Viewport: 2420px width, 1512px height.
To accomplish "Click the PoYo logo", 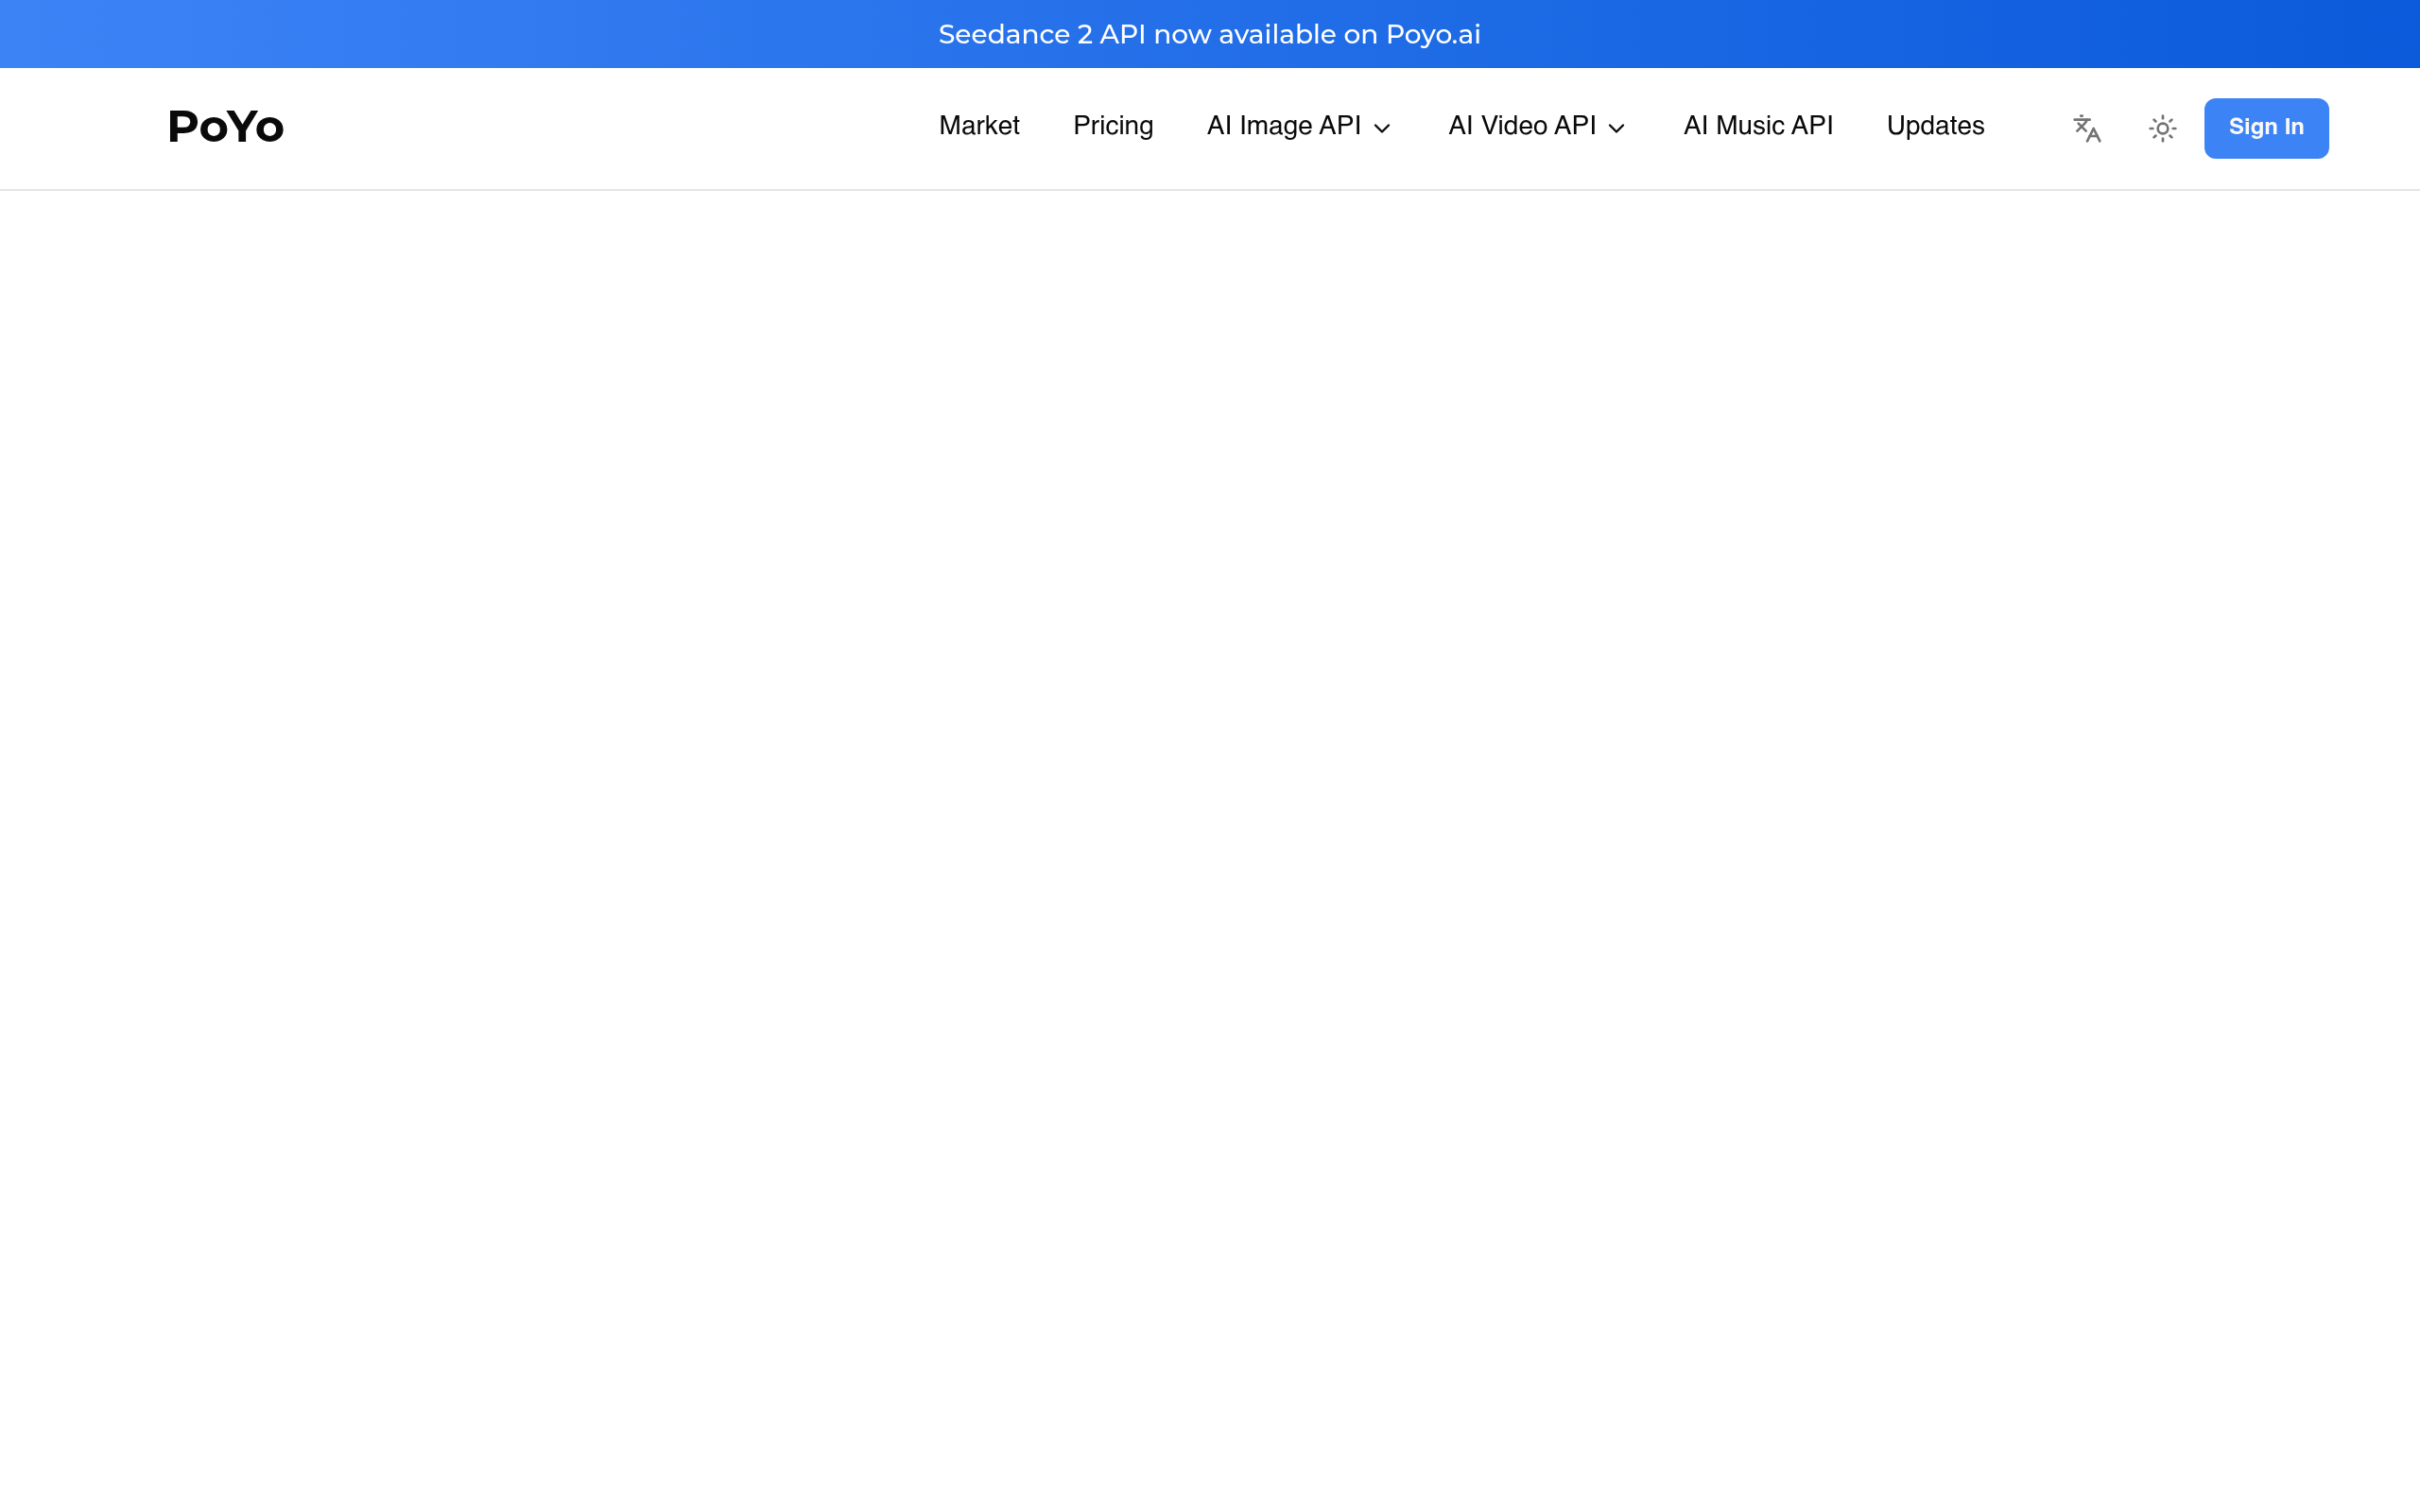I will coord(226,127).
